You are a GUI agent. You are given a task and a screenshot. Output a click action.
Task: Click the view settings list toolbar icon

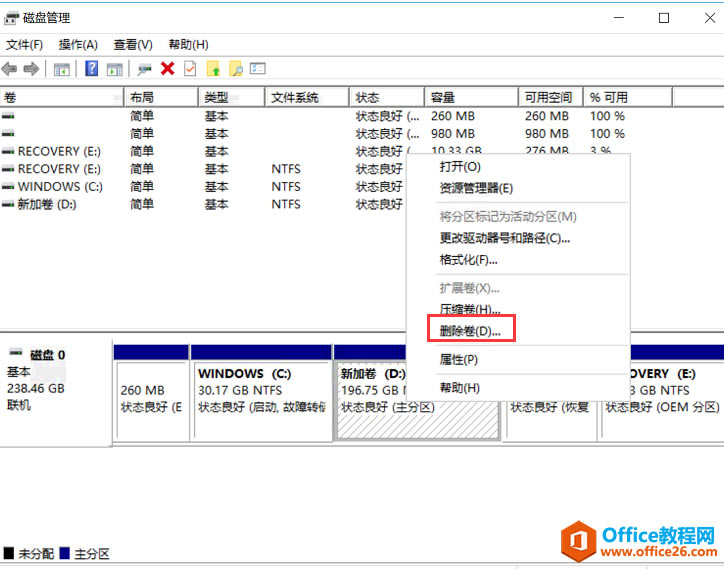pos(257,69)
